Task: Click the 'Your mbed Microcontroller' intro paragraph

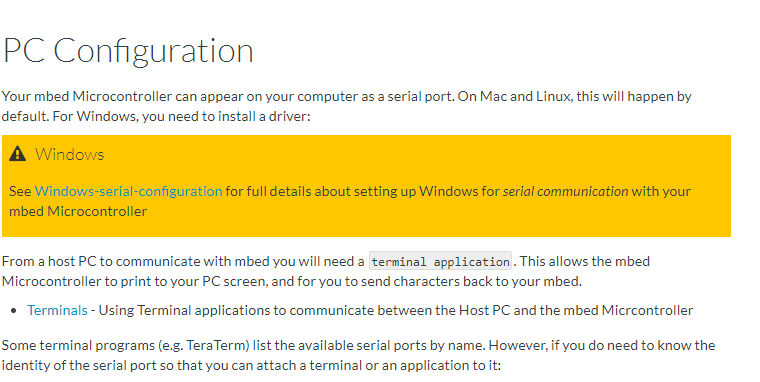Action: (347, 106)
